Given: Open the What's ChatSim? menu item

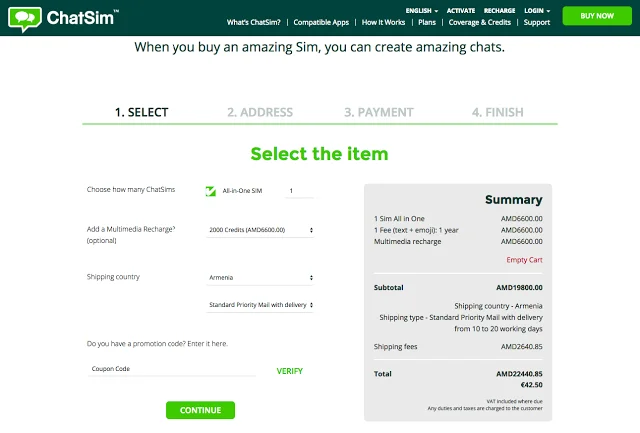Looking at the screenshot, I should (254, 22).
